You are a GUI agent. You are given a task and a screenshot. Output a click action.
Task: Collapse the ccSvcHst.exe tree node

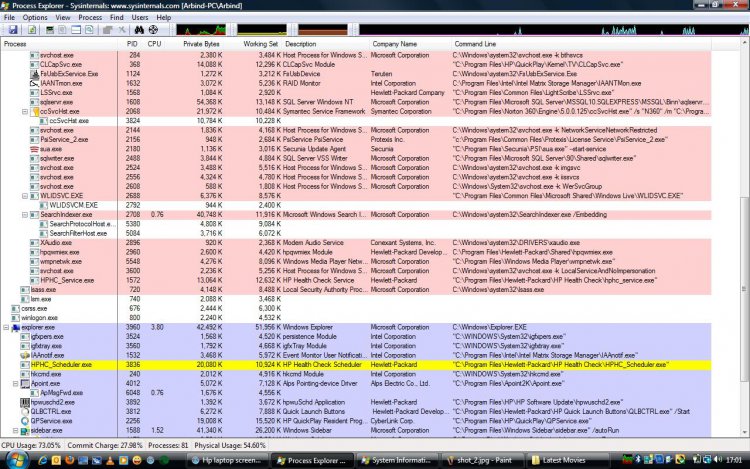(25, 111)
